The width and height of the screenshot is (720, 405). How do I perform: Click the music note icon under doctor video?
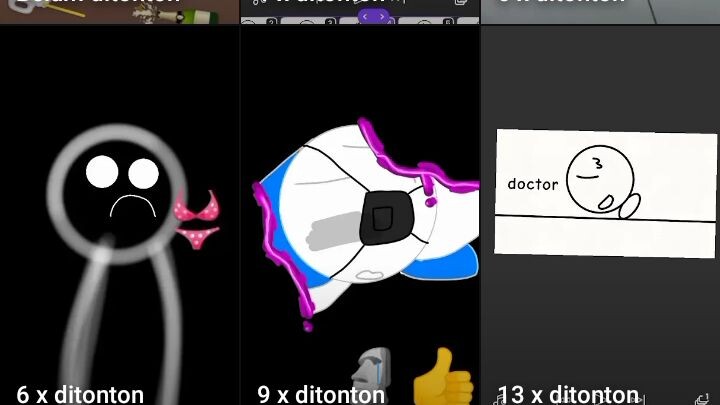(x=496, y=398)
